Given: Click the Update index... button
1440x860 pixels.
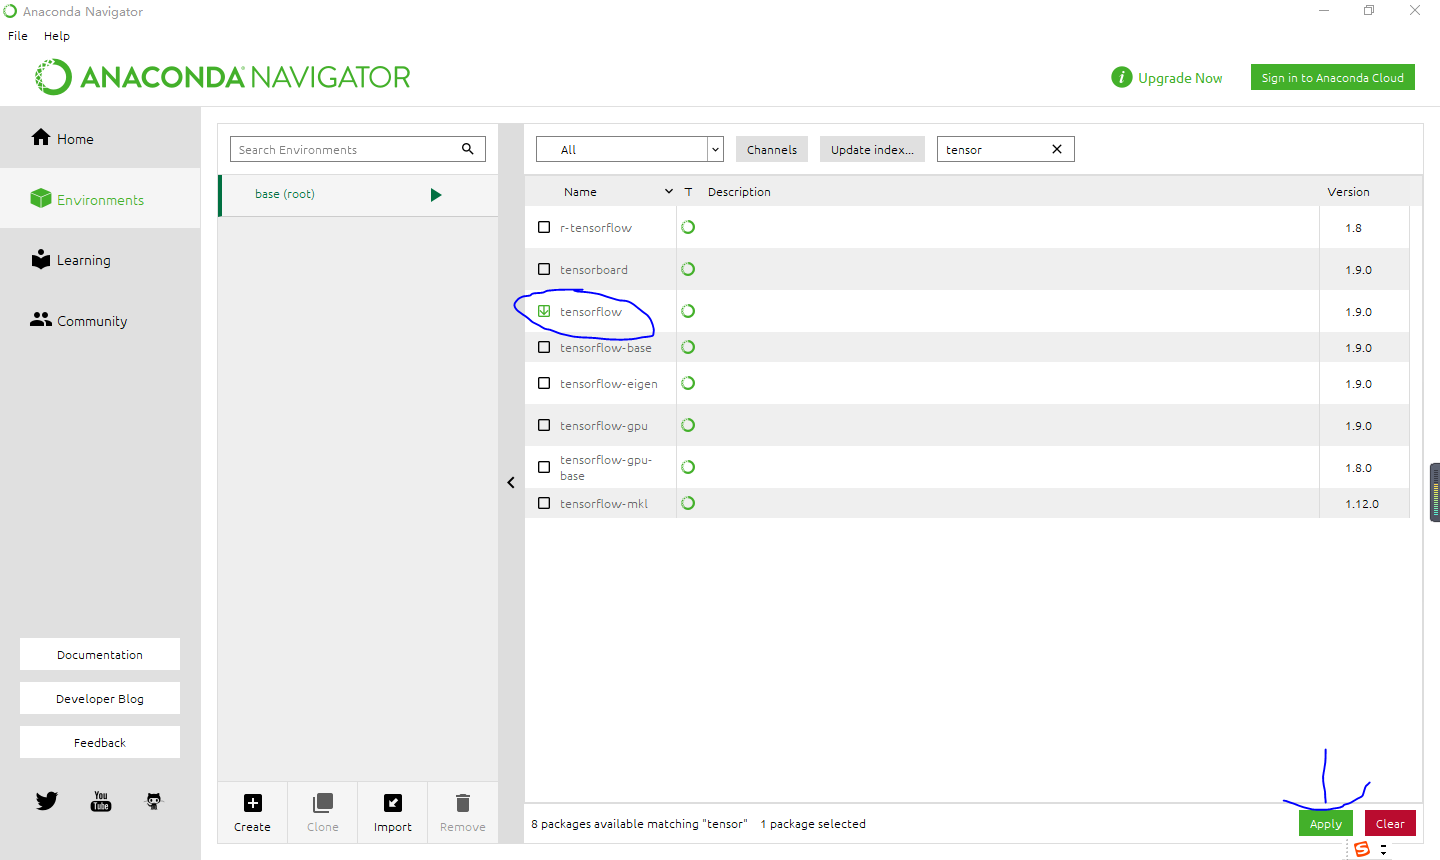Looking at the screenshot, I should click(x=872, y=149).
